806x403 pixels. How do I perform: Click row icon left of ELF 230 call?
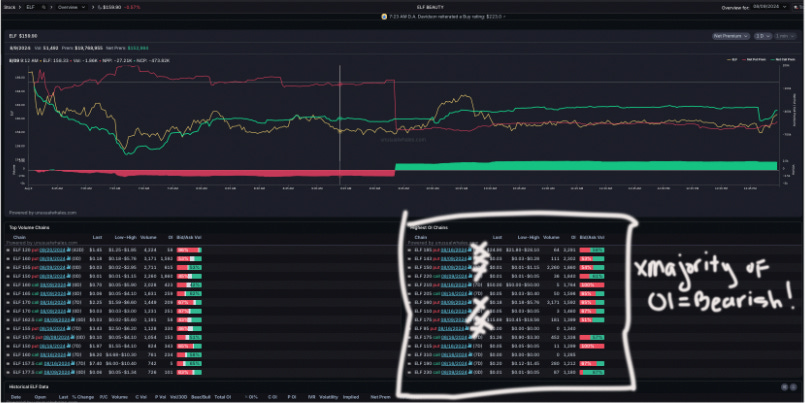(411, 372)
